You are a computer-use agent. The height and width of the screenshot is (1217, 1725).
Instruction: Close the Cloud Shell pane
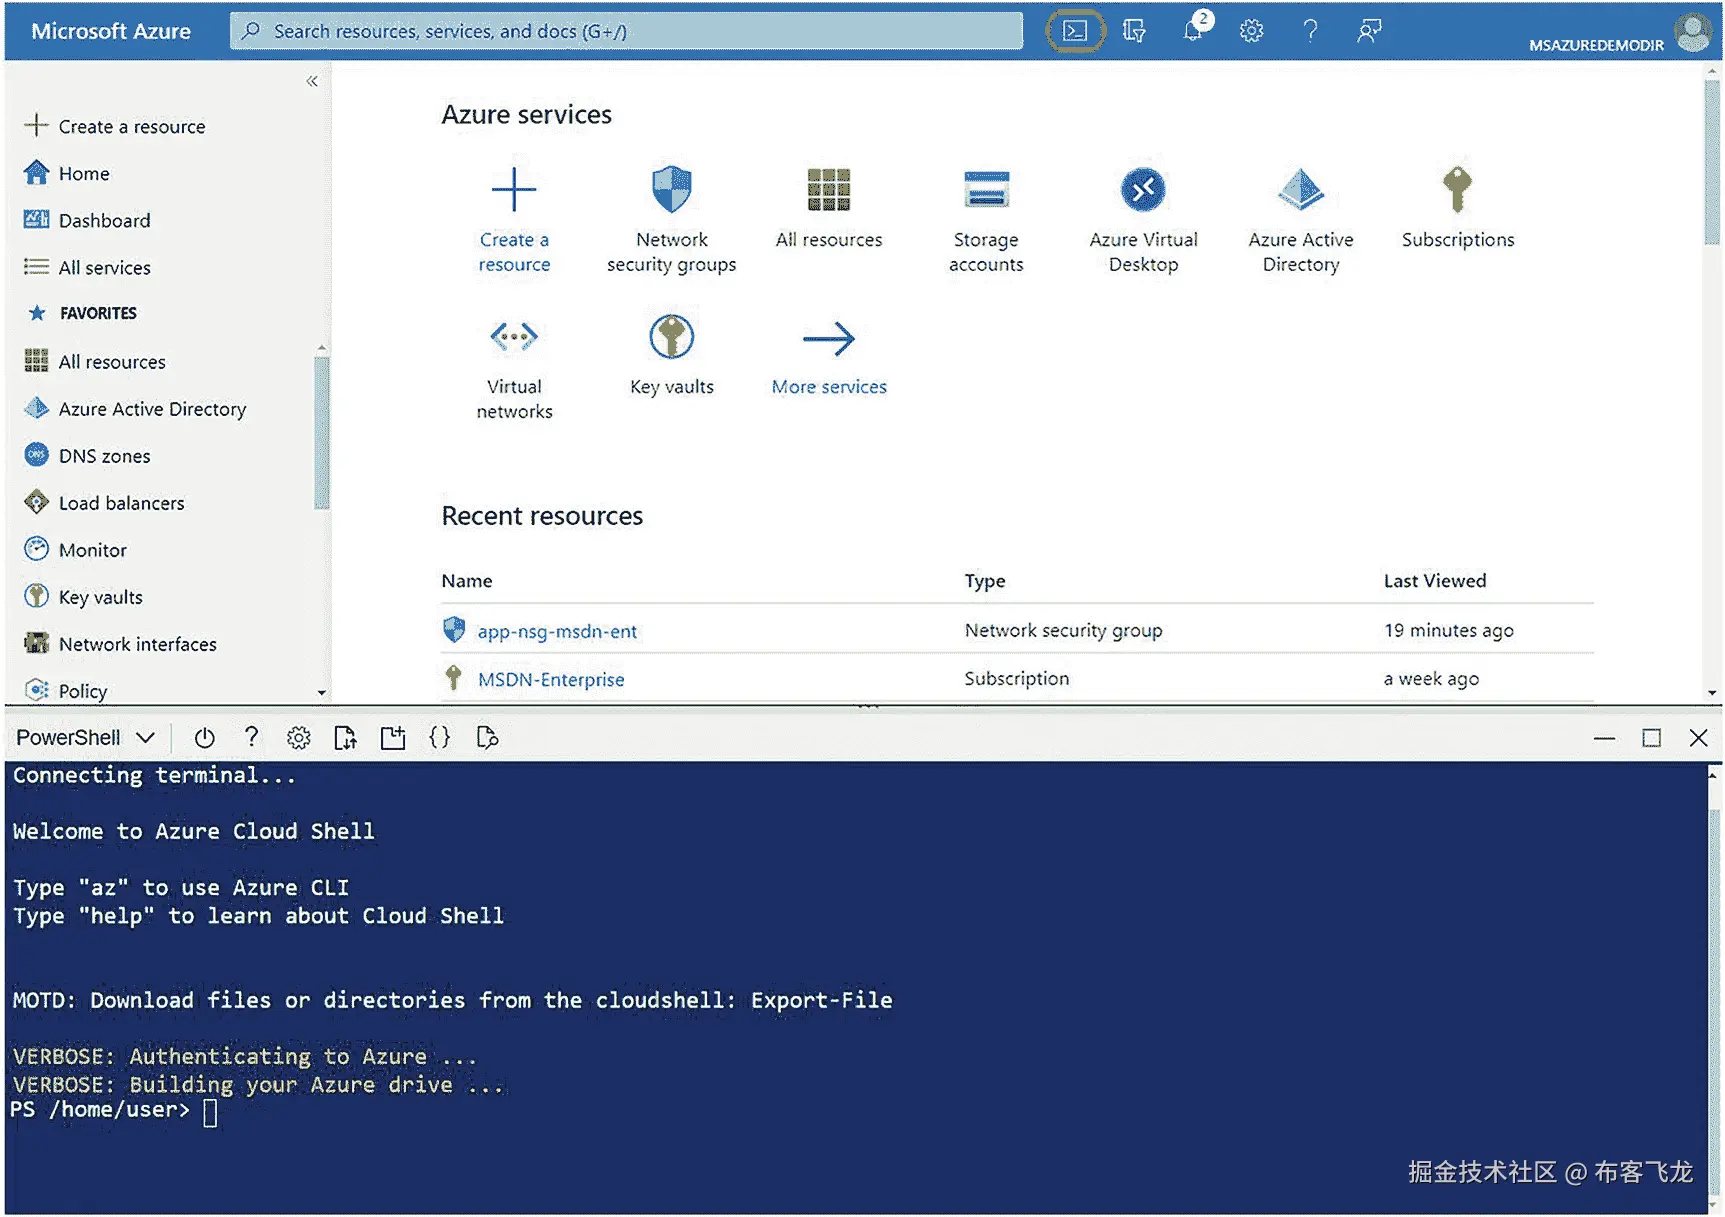[x=1698, y=738]
